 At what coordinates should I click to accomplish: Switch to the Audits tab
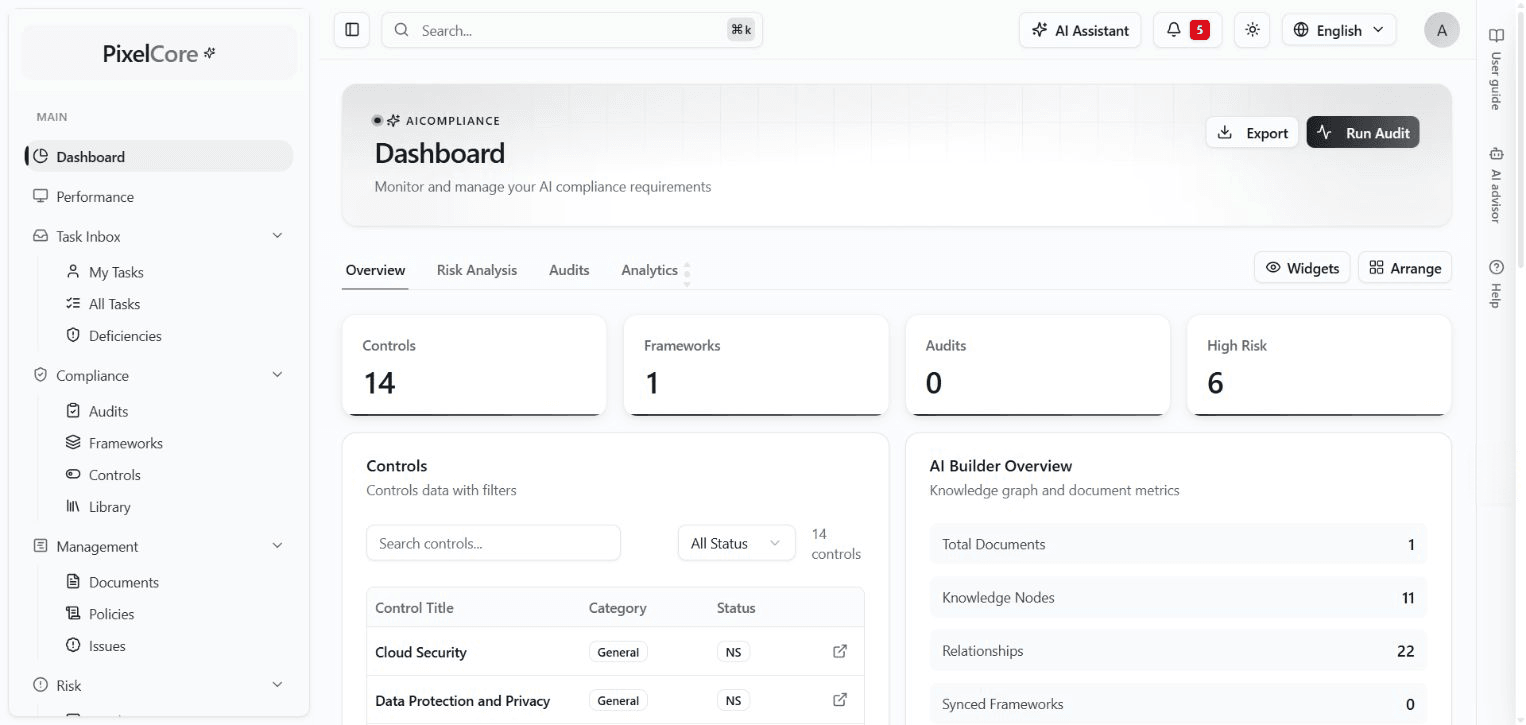point(569,270)
